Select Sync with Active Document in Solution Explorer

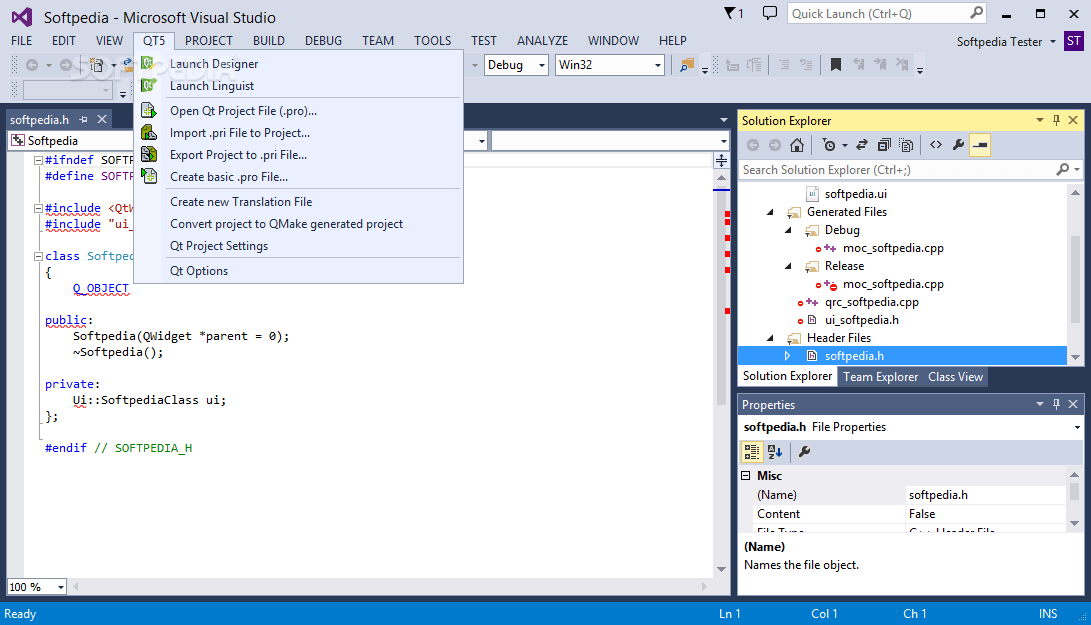(861, 144)
